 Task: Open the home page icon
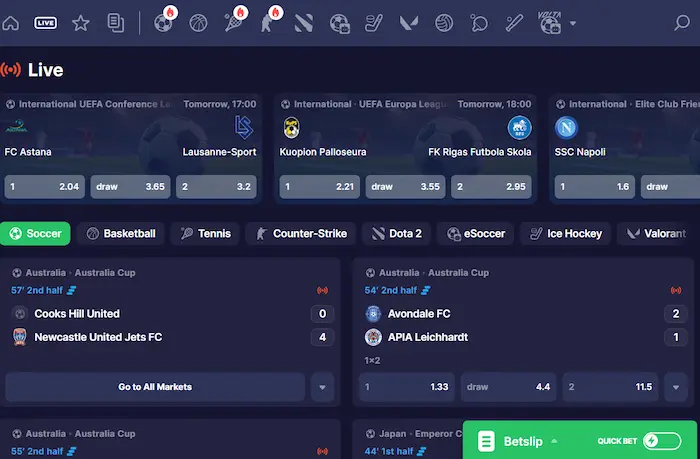pos(11,23)
